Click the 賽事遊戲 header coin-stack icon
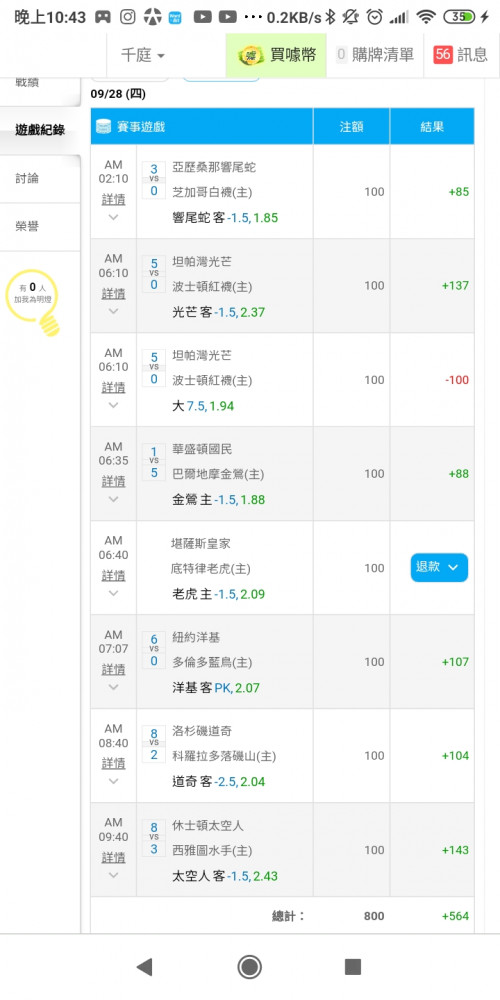This screenshot has width=500, height=1000. click(x=103, y=126)
